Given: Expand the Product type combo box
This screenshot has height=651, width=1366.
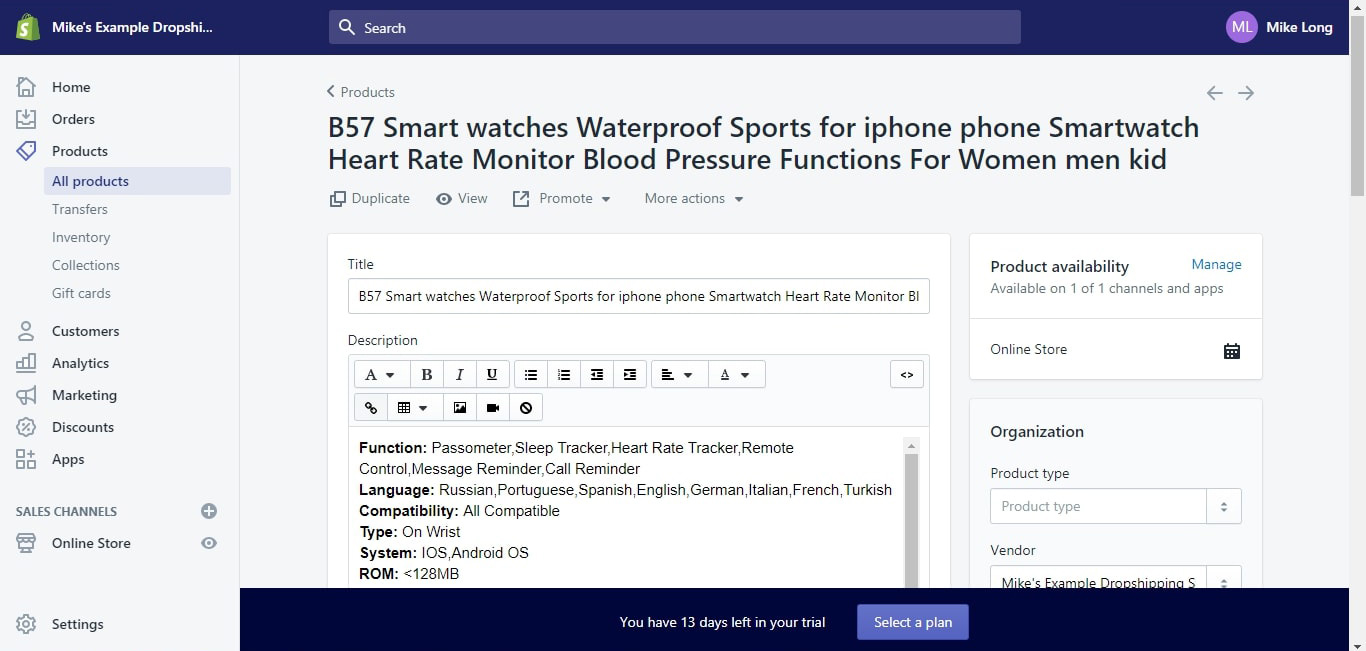Looking at the screenshot, I should coord(1223,506).
